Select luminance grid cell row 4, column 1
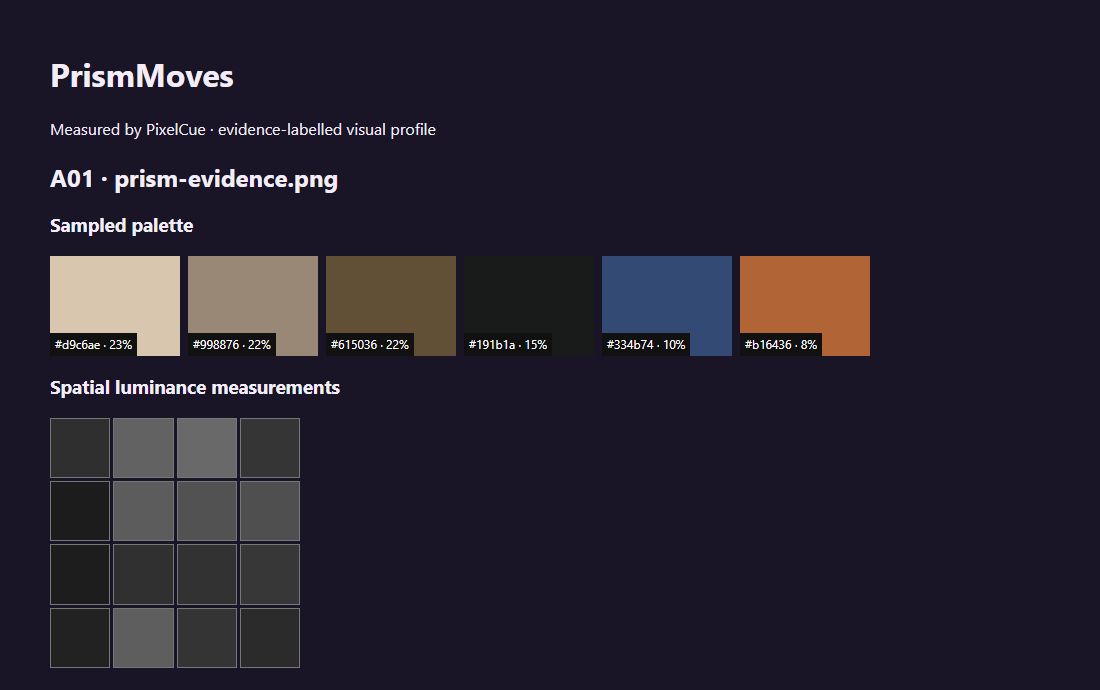 coord(80,638)
